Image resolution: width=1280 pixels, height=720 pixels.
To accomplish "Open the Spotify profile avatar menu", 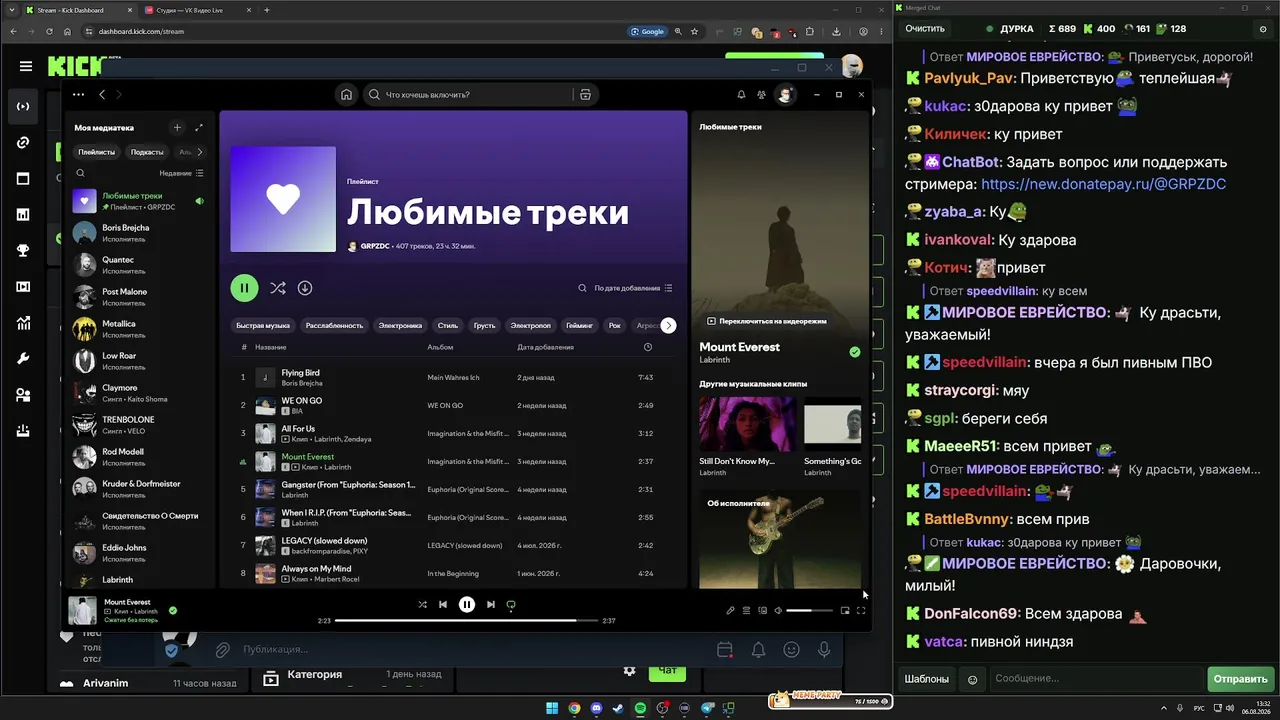I will click(x=785, y=95).
